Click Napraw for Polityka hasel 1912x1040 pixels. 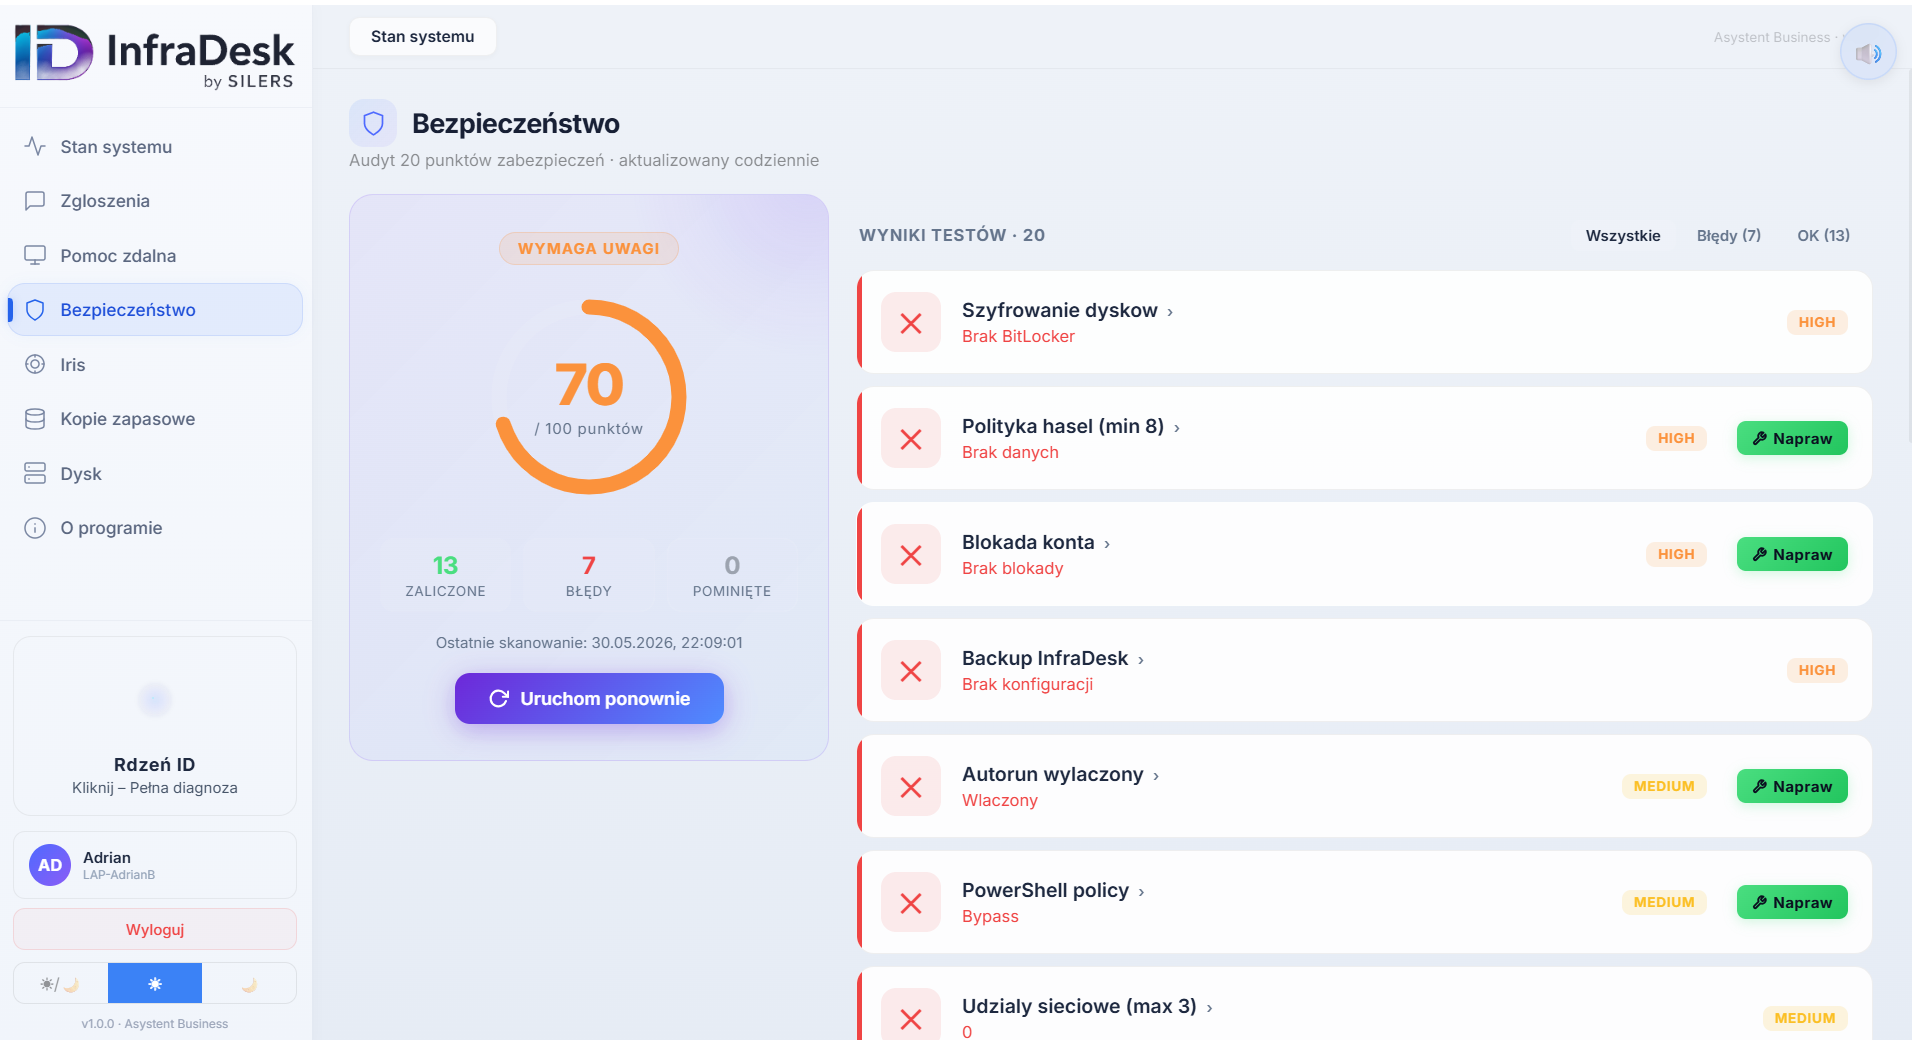coord(1792,439)
